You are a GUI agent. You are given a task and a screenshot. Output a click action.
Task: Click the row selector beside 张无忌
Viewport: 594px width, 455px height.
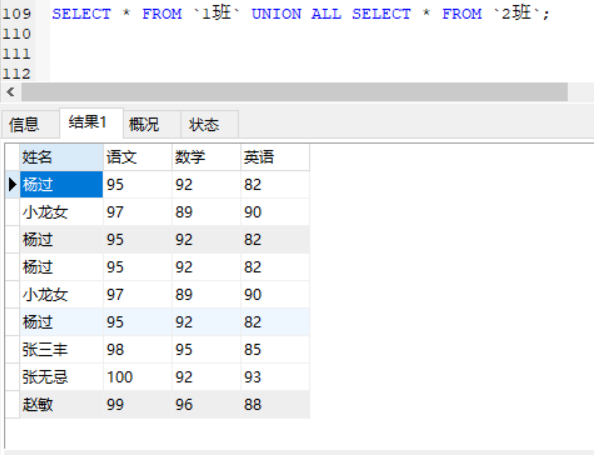pyautogui.click(x=12, y=377)
